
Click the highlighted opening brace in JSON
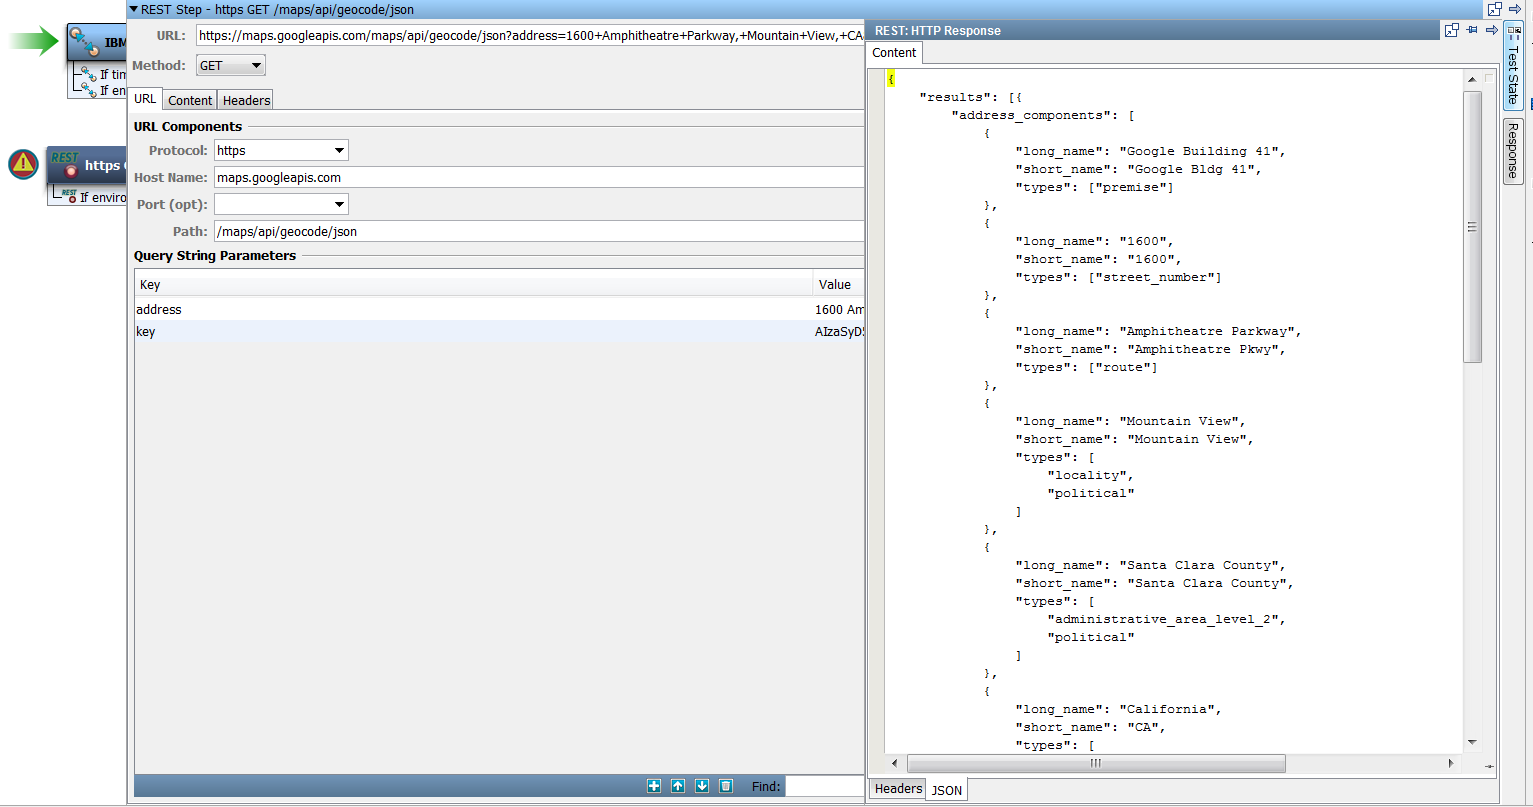891,79
